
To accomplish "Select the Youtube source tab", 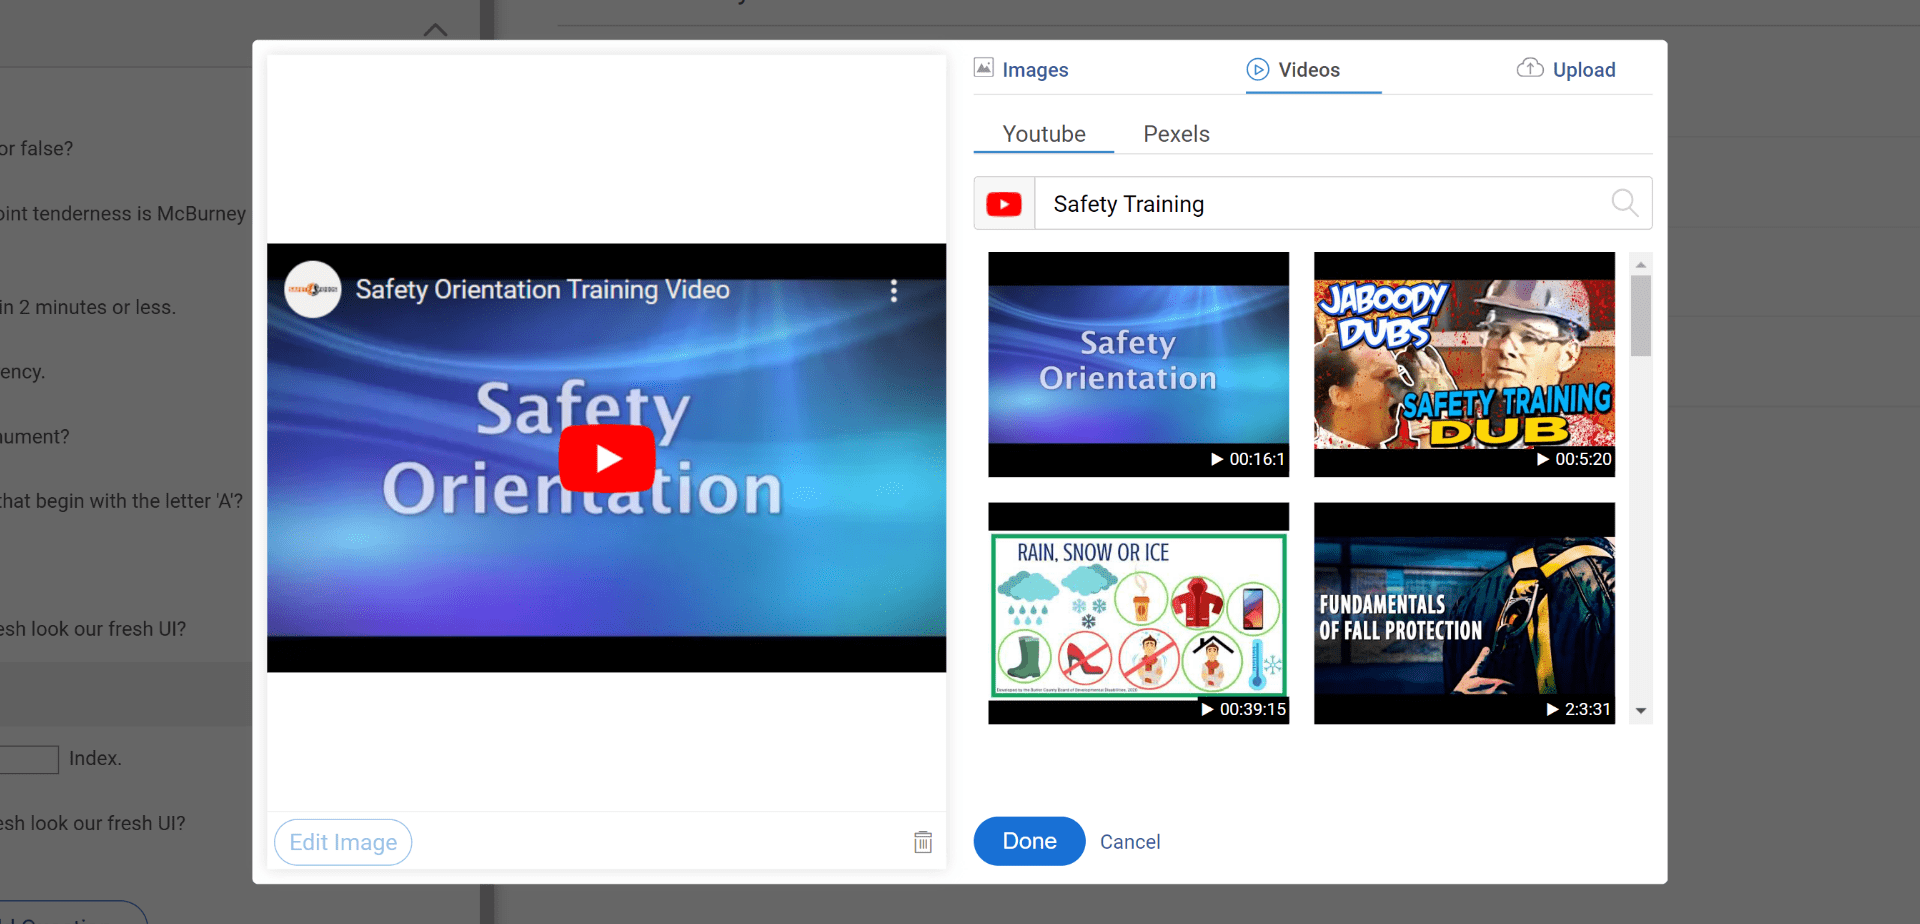I will coord(1044,134).
